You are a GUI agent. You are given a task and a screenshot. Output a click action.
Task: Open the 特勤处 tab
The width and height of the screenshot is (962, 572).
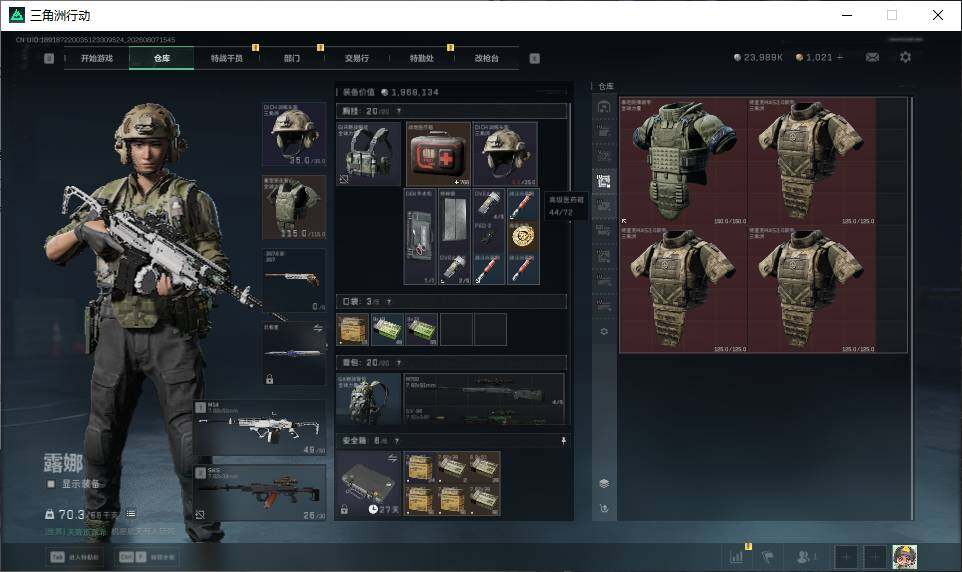coord(422,58)
